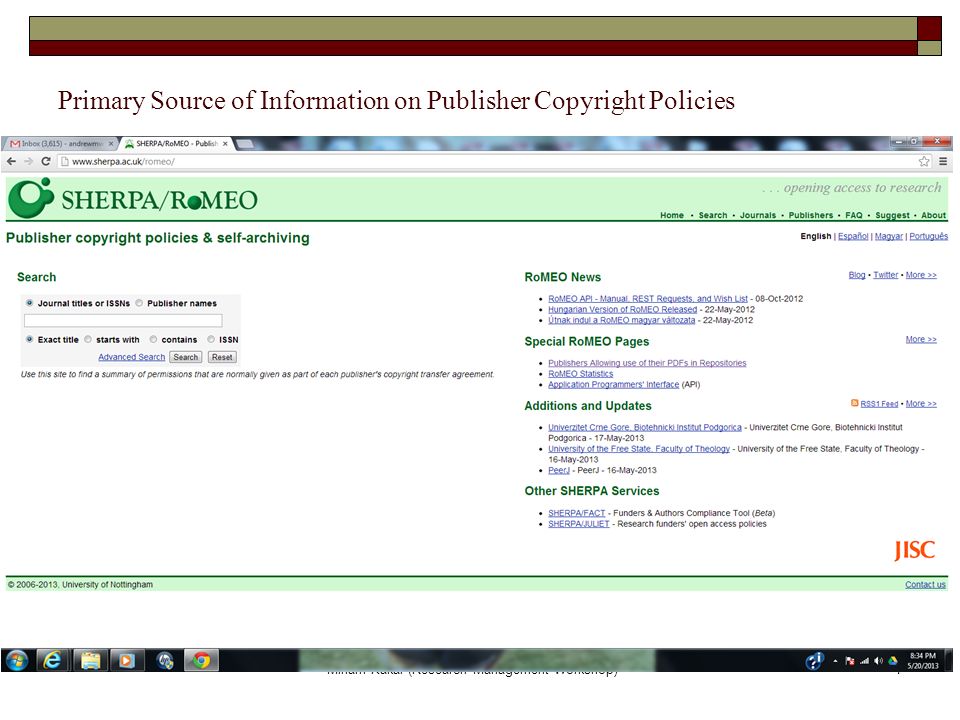The height and width of the screenshot is (720, 960).
Task: Click the Search button
Action: tap(186, 357)
